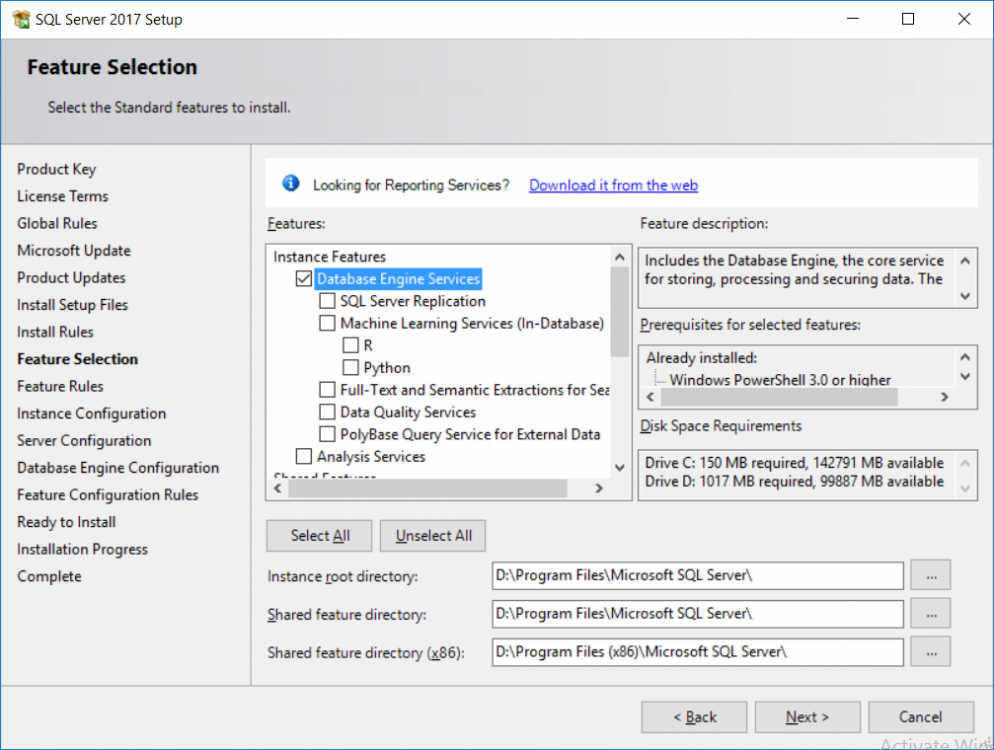Enable PolyBase Query Service checkbox
The width and height of the screenshot is (994, 750).
(327, 434)
